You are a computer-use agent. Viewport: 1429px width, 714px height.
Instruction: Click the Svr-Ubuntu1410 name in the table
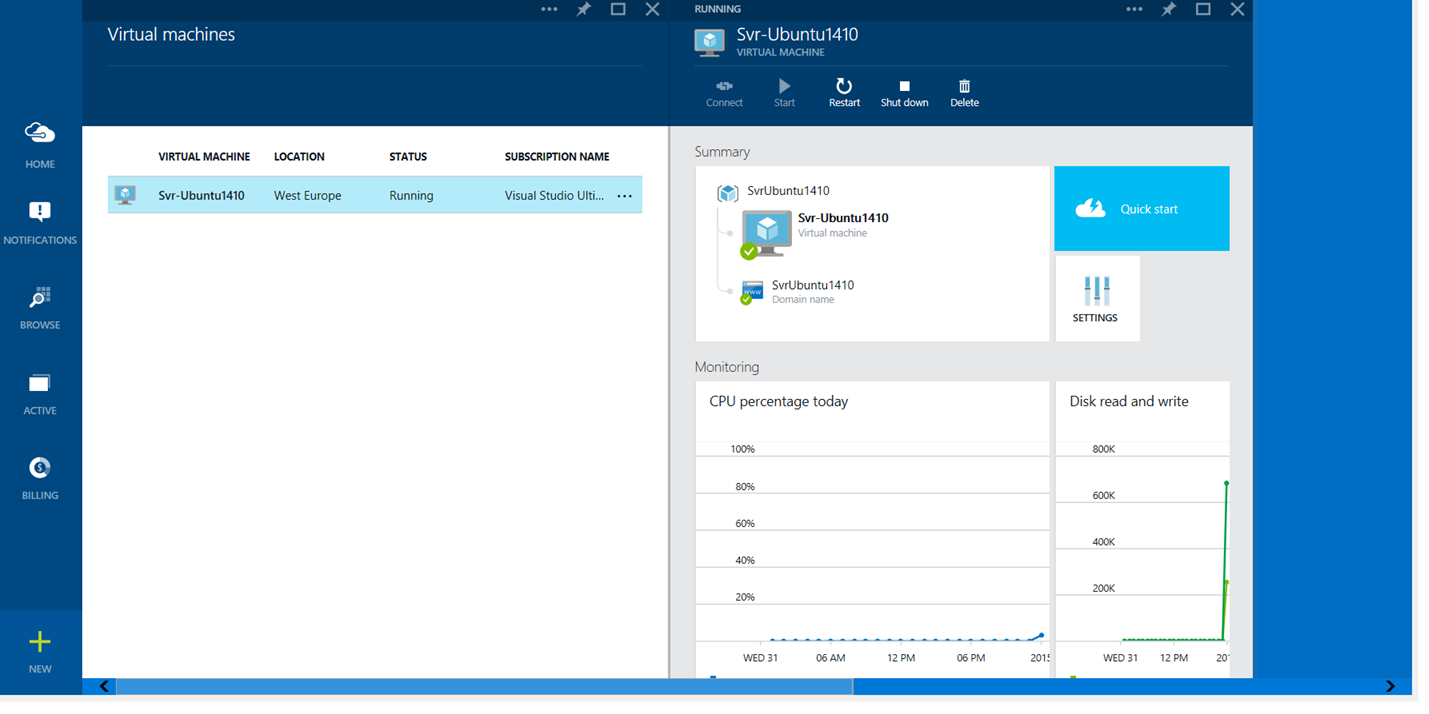coord(201,196)
